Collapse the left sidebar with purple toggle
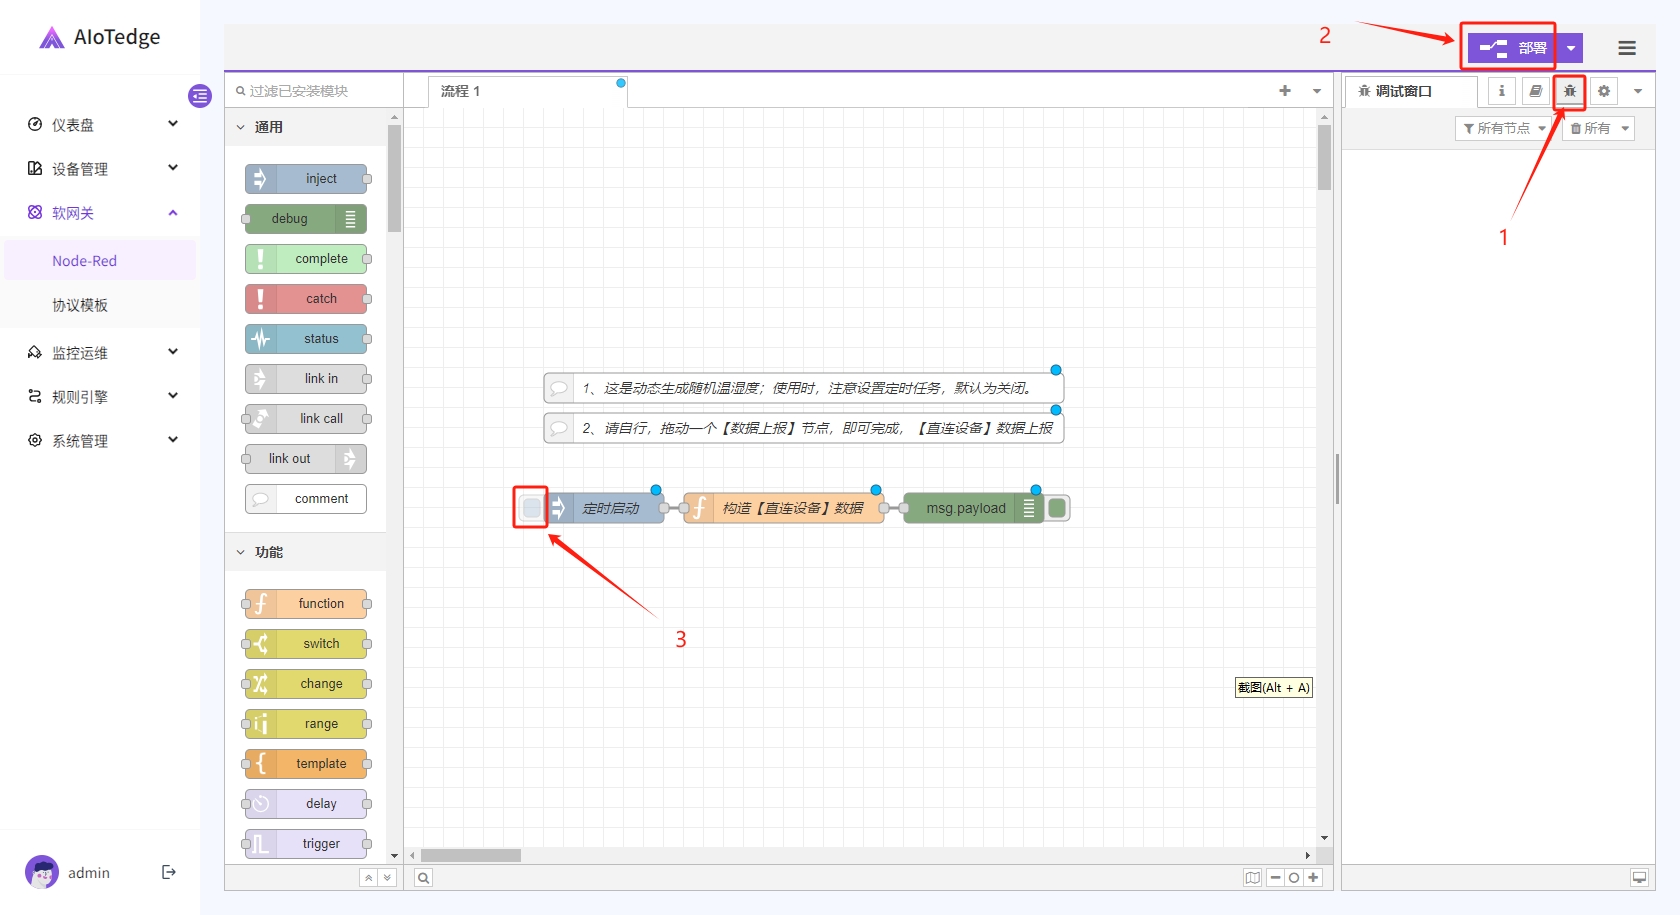Viewport: 1680px width, 915px height. coord(200,96)
